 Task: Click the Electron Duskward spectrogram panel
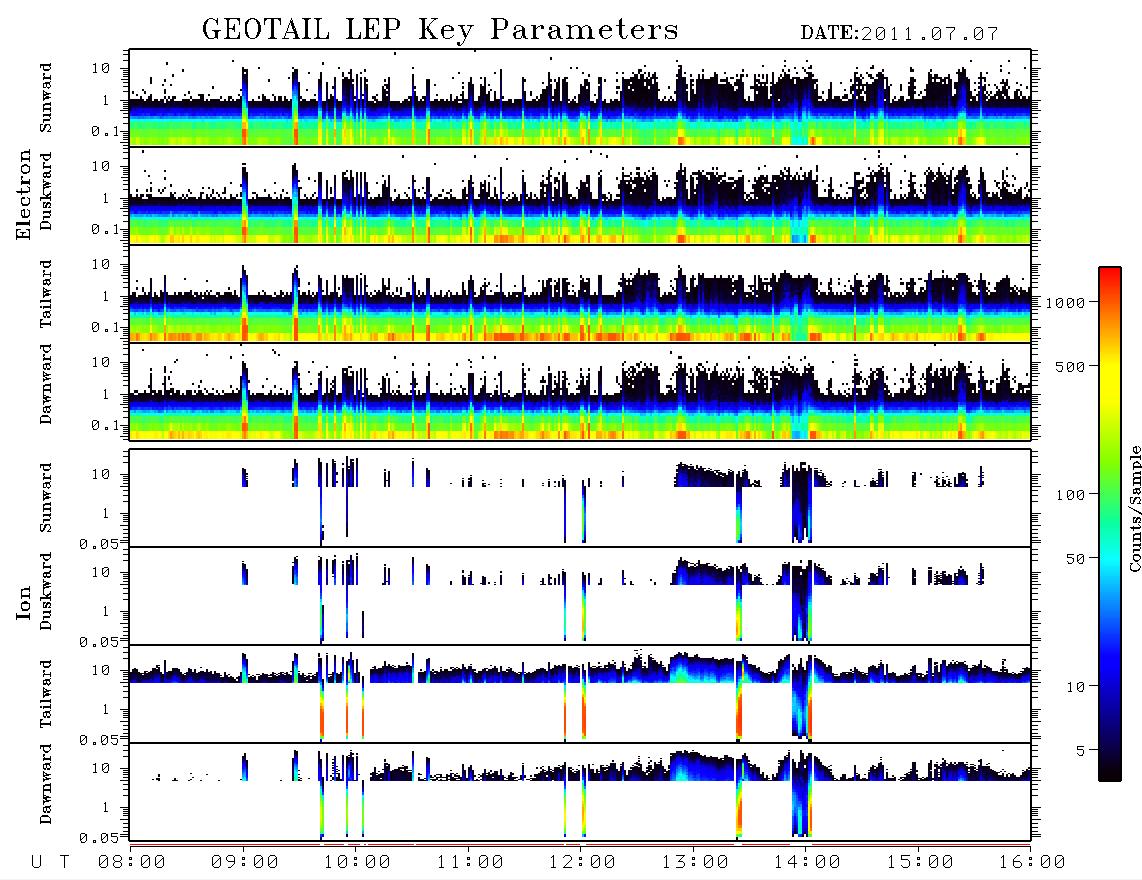[x=580, y=195]
